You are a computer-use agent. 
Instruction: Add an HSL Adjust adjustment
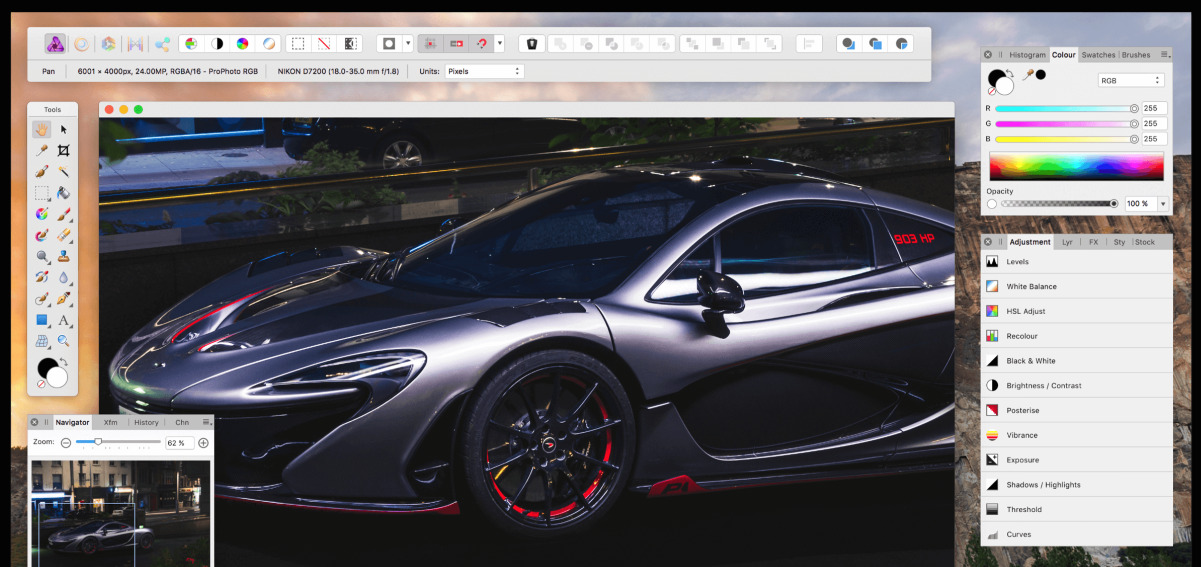[1076, 311]
